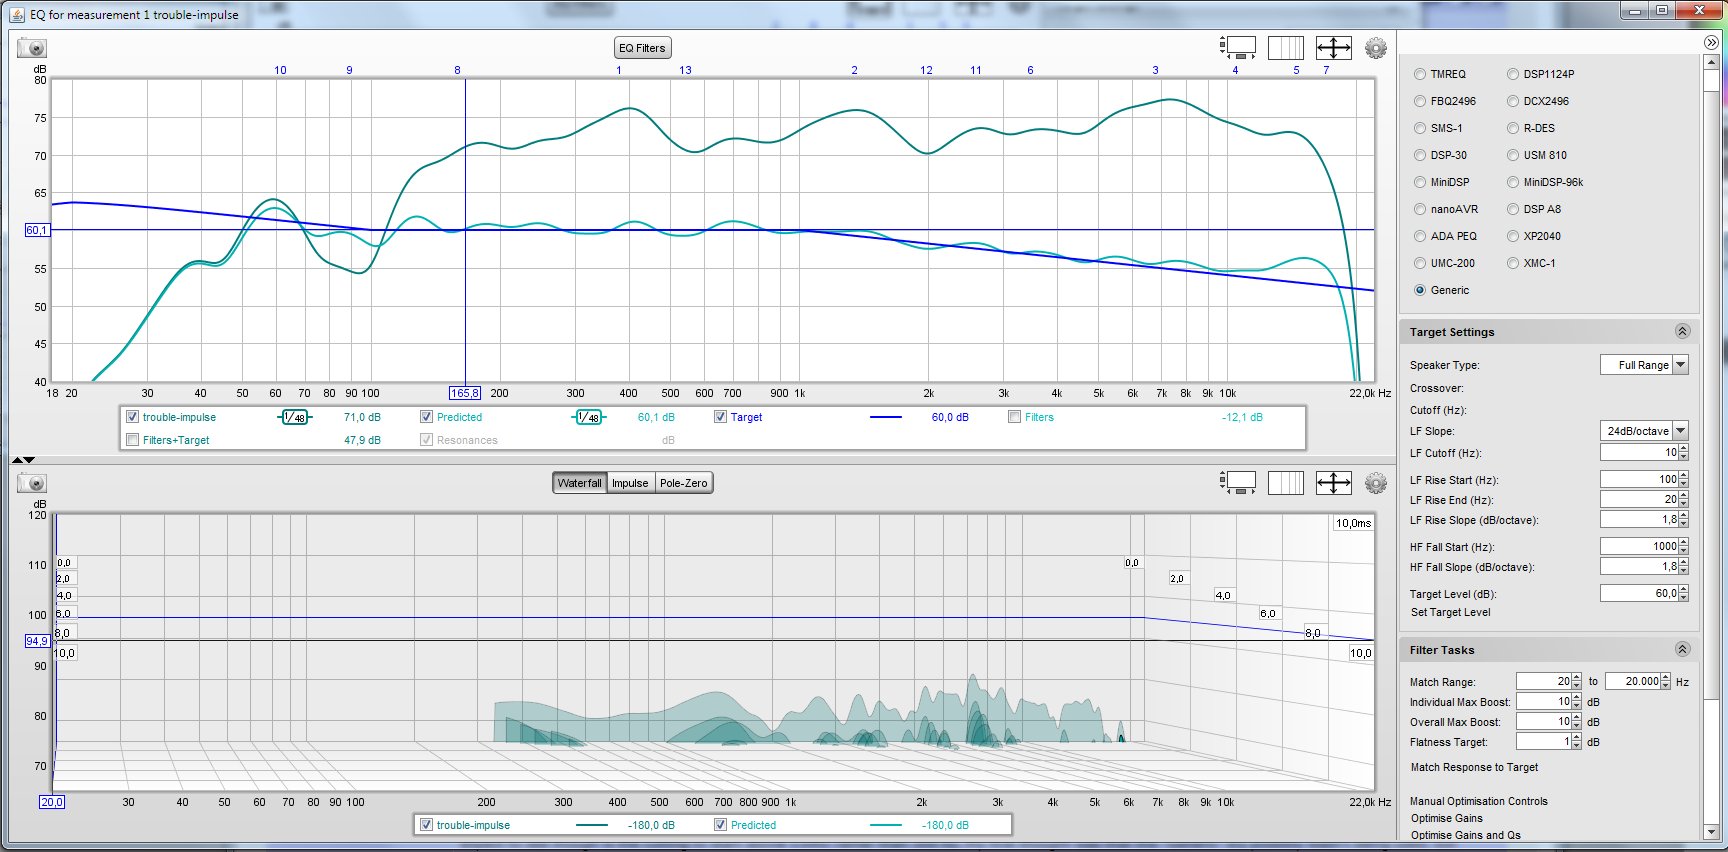Select DCX2496 equaliser radio button

point(1513,101)
